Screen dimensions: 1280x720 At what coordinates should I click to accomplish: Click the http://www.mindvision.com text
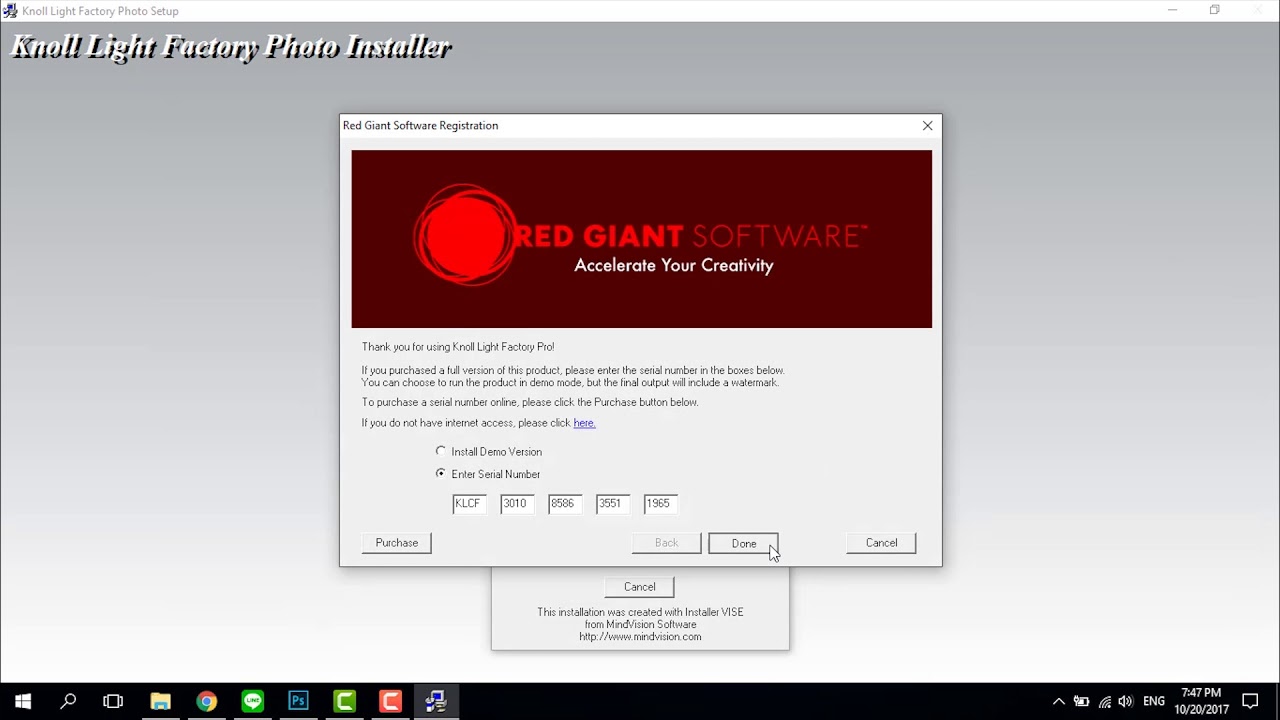click(640, 636)
